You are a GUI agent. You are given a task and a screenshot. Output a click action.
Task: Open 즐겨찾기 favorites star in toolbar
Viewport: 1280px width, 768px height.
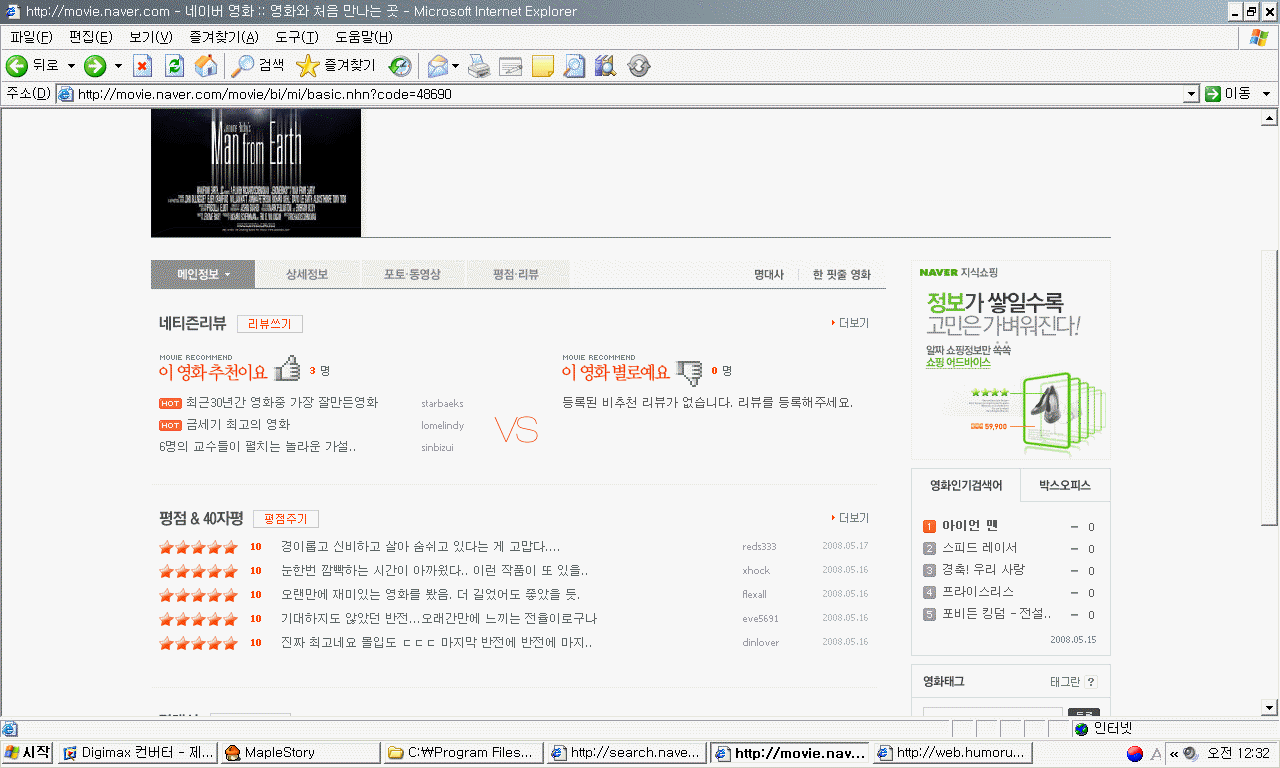(x=336, y=66)
